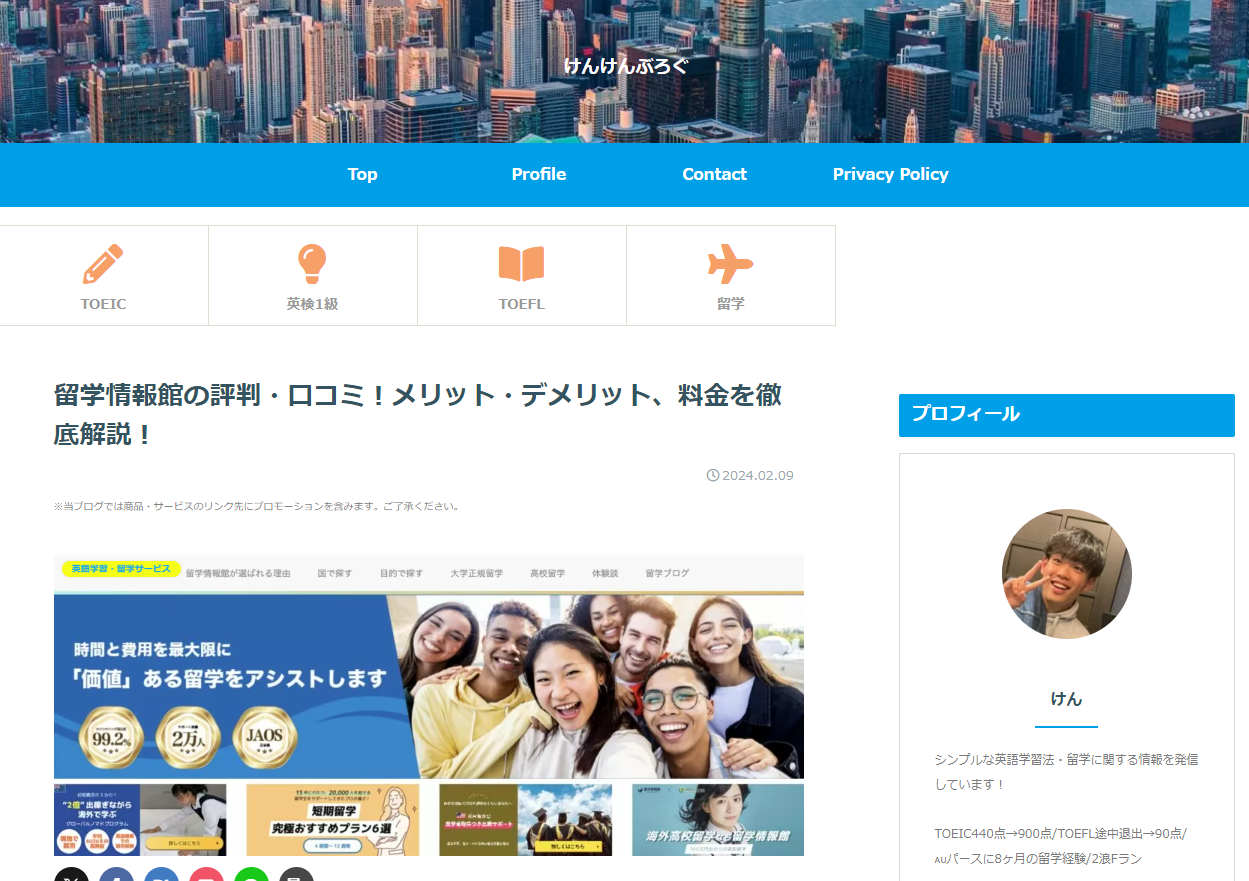Click the clock icon beside the post date
The image size is (1249, 881).
pyautogui.click(x=713, y=475)
